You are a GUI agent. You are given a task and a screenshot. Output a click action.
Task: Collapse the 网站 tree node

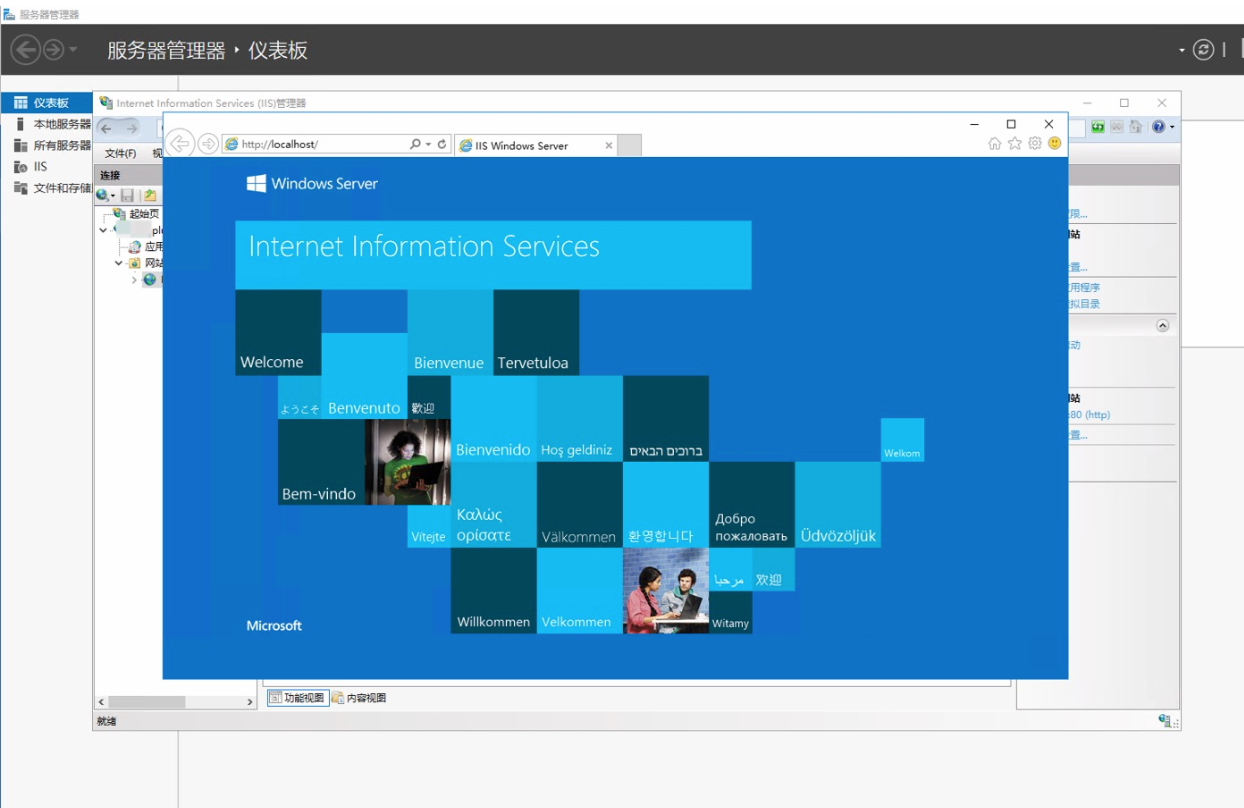click(x=119, y=263)
